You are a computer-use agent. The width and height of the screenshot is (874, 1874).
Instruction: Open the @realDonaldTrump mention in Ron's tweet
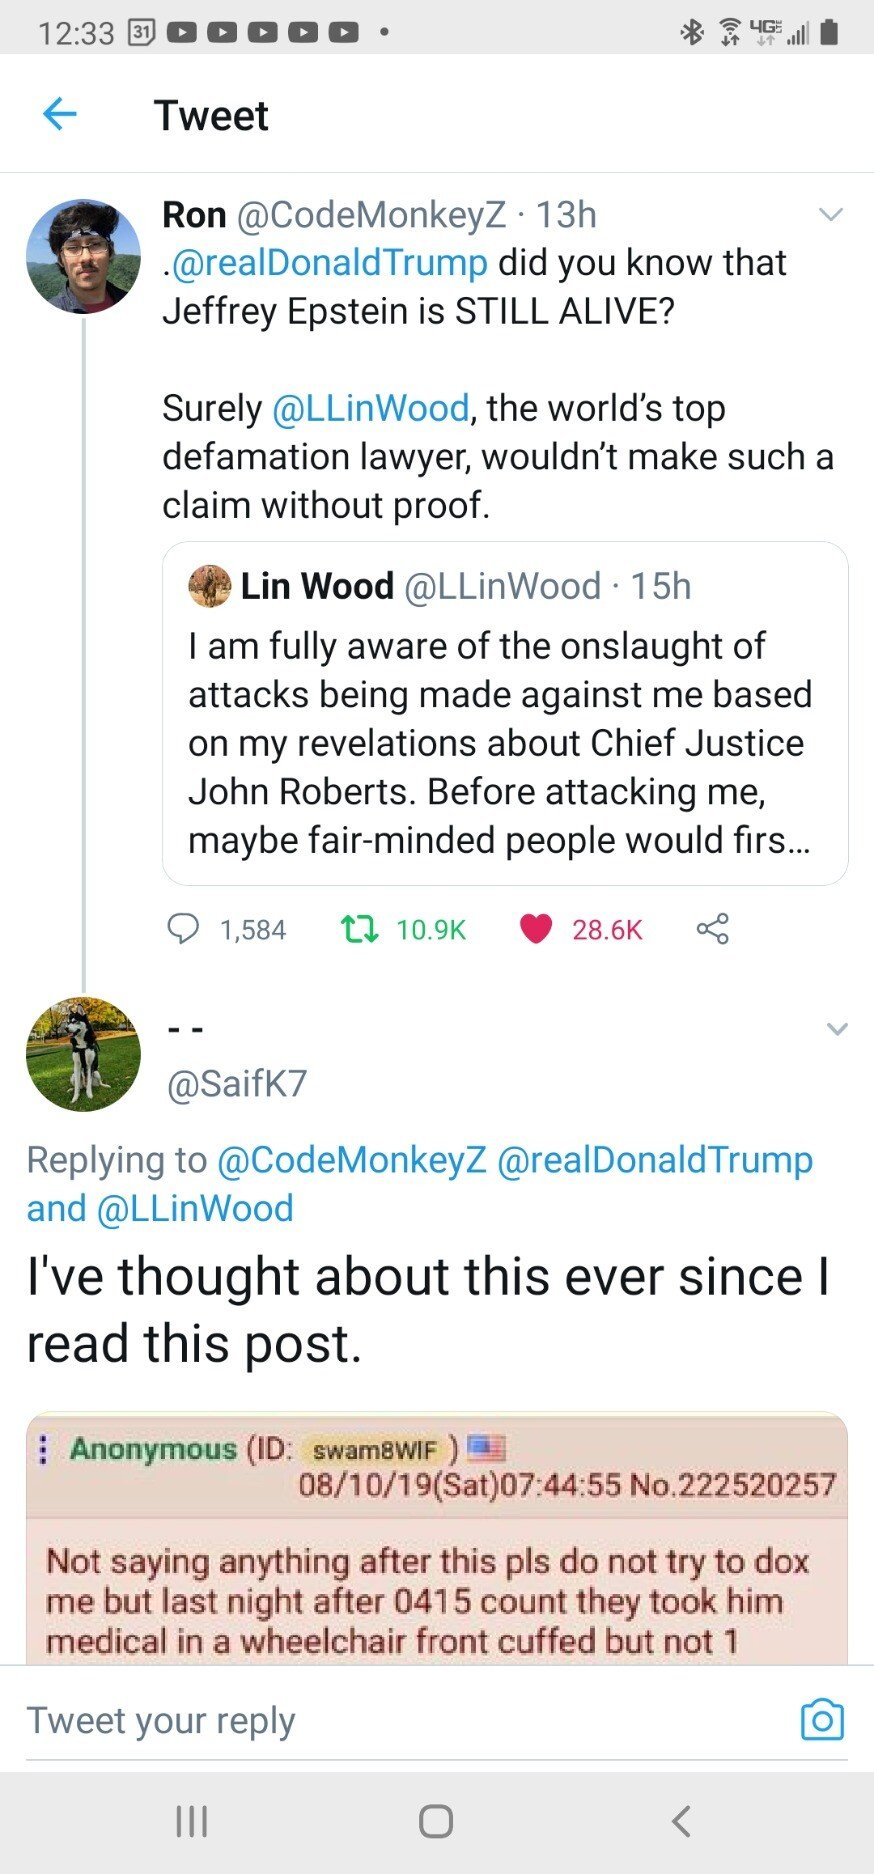coord(330,263)
